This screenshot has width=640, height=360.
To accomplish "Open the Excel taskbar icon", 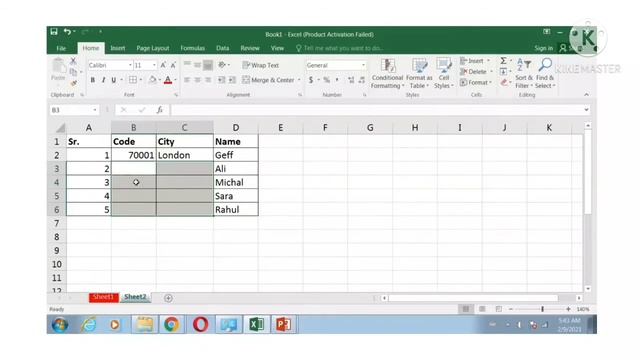I will [x=256, y=324].
